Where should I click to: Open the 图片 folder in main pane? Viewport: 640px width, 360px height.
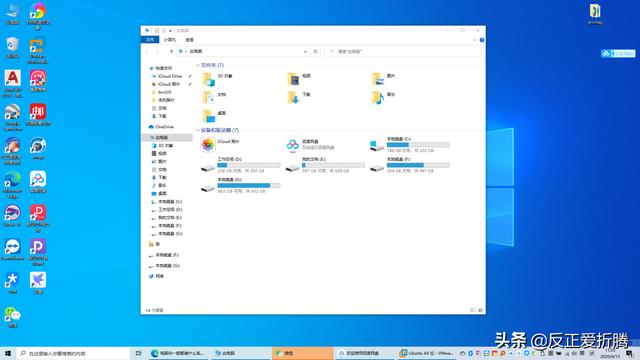[384, 79]
